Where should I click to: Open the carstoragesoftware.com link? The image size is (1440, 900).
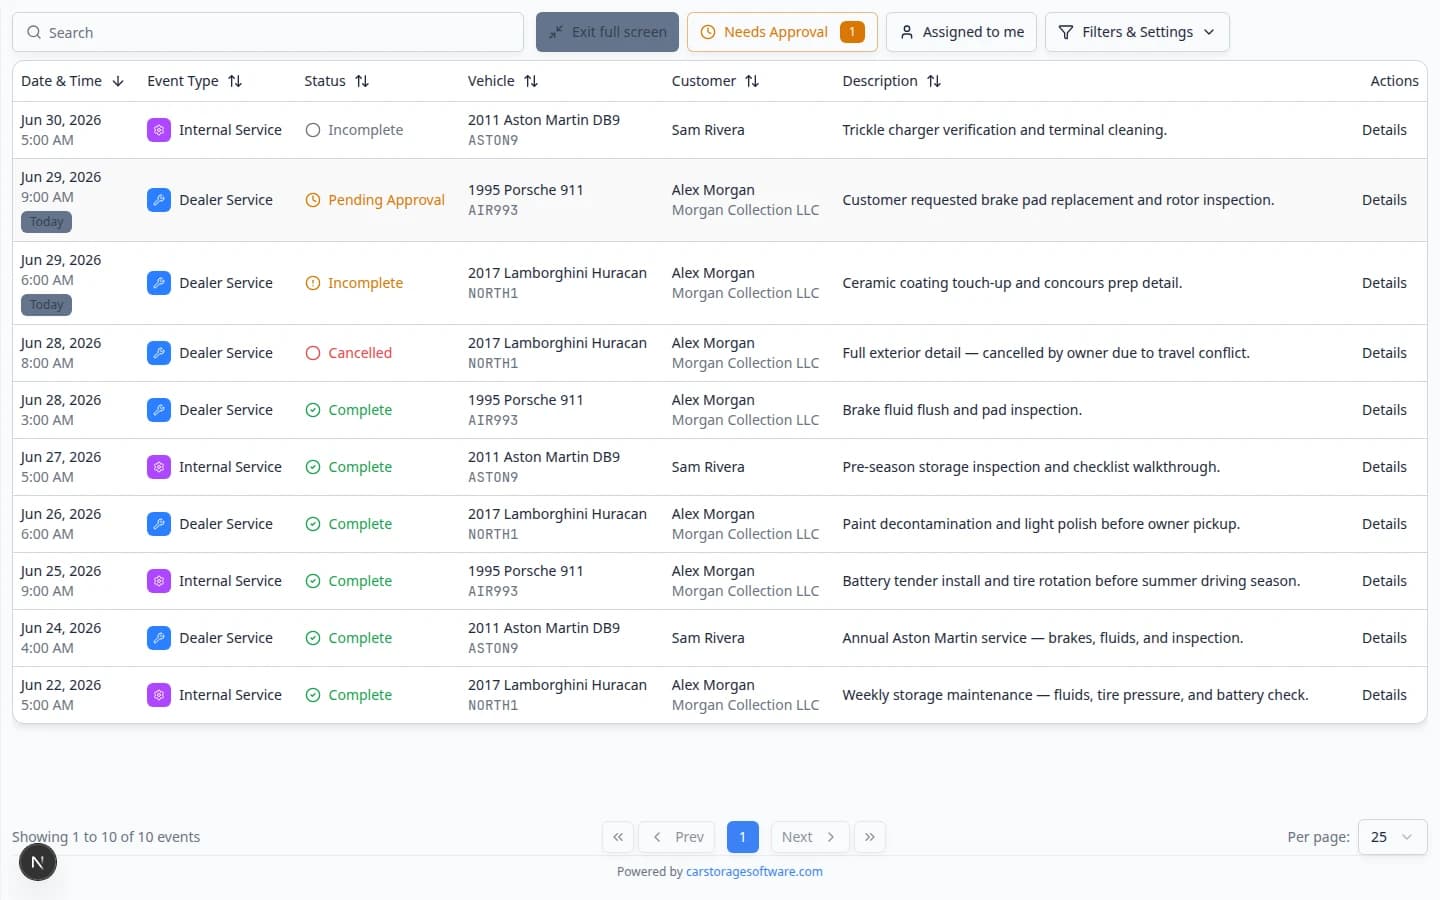[754, 872]
